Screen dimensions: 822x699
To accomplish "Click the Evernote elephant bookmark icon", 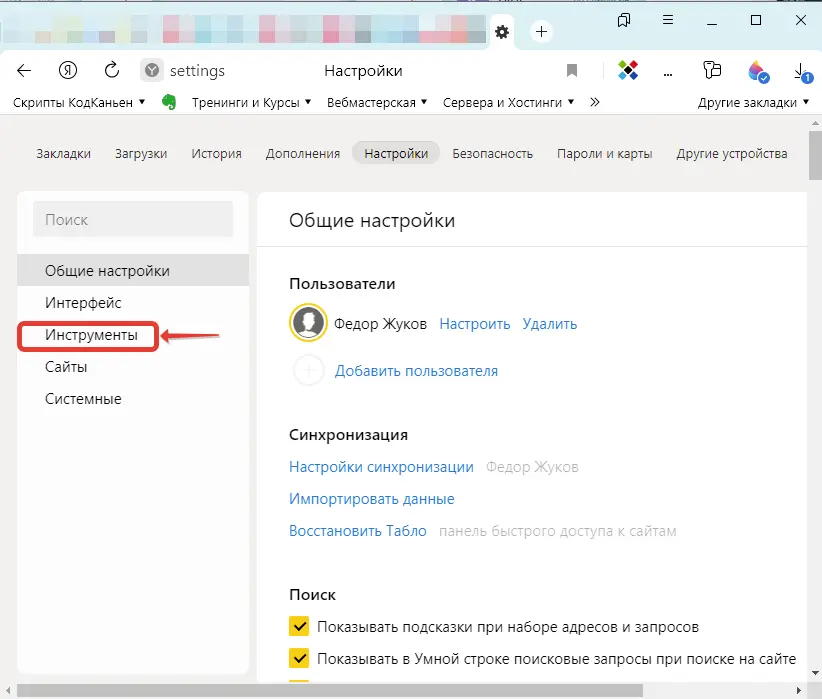I will click(x=170, y=102).
